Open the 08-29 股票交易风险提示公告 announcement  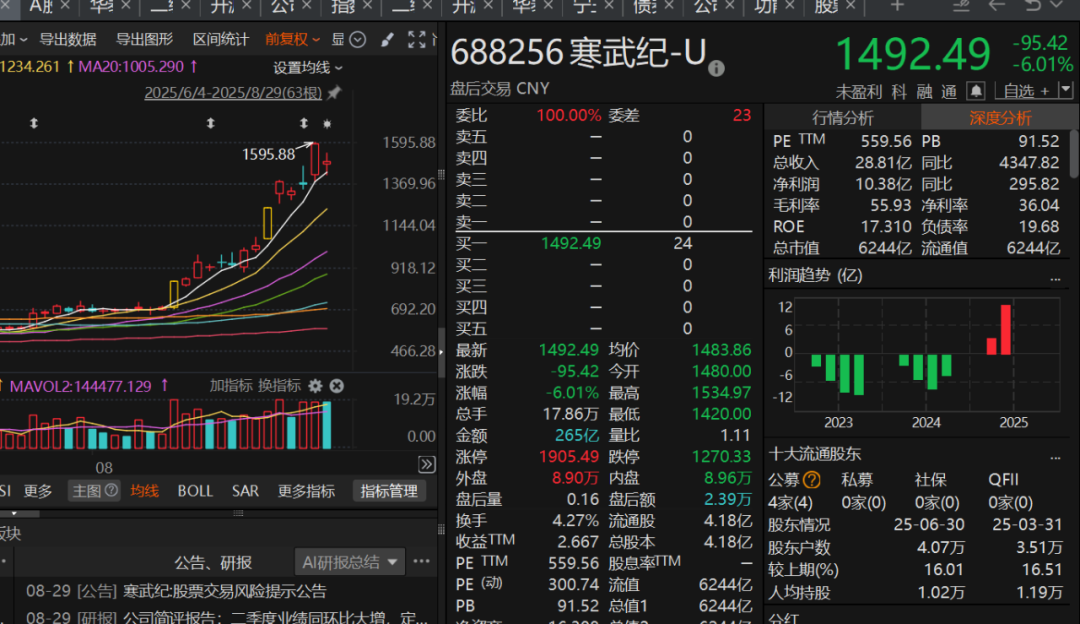click(x=224, y=591)
